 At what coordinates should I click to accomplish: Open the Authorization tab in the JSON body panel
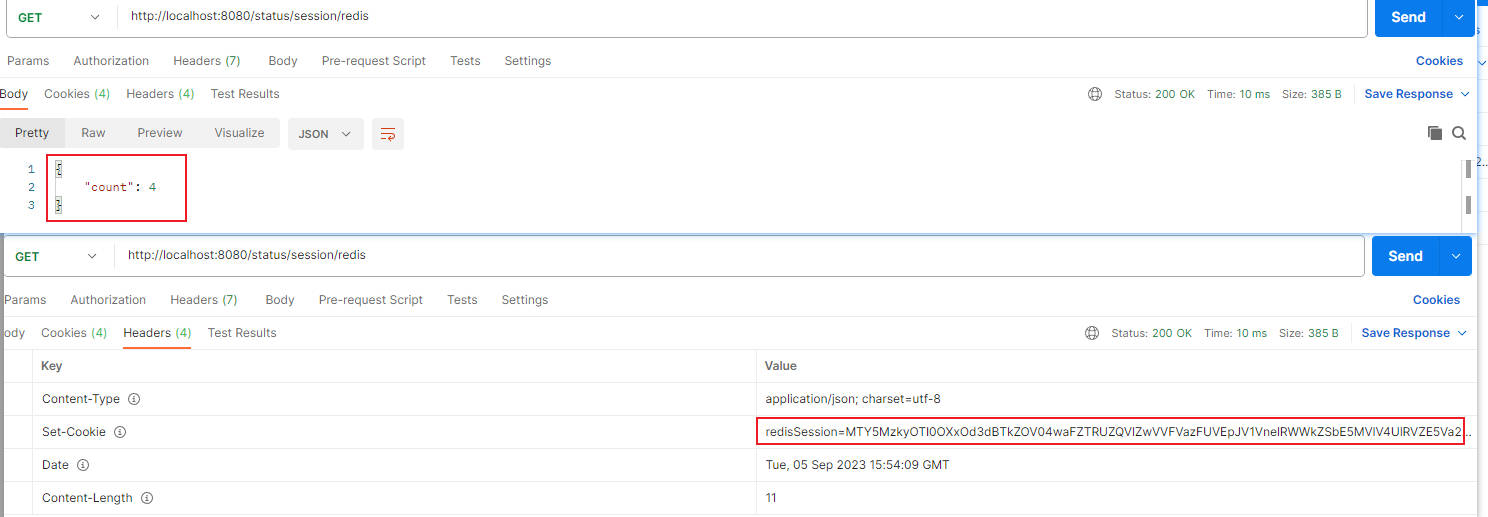[111, 61]
